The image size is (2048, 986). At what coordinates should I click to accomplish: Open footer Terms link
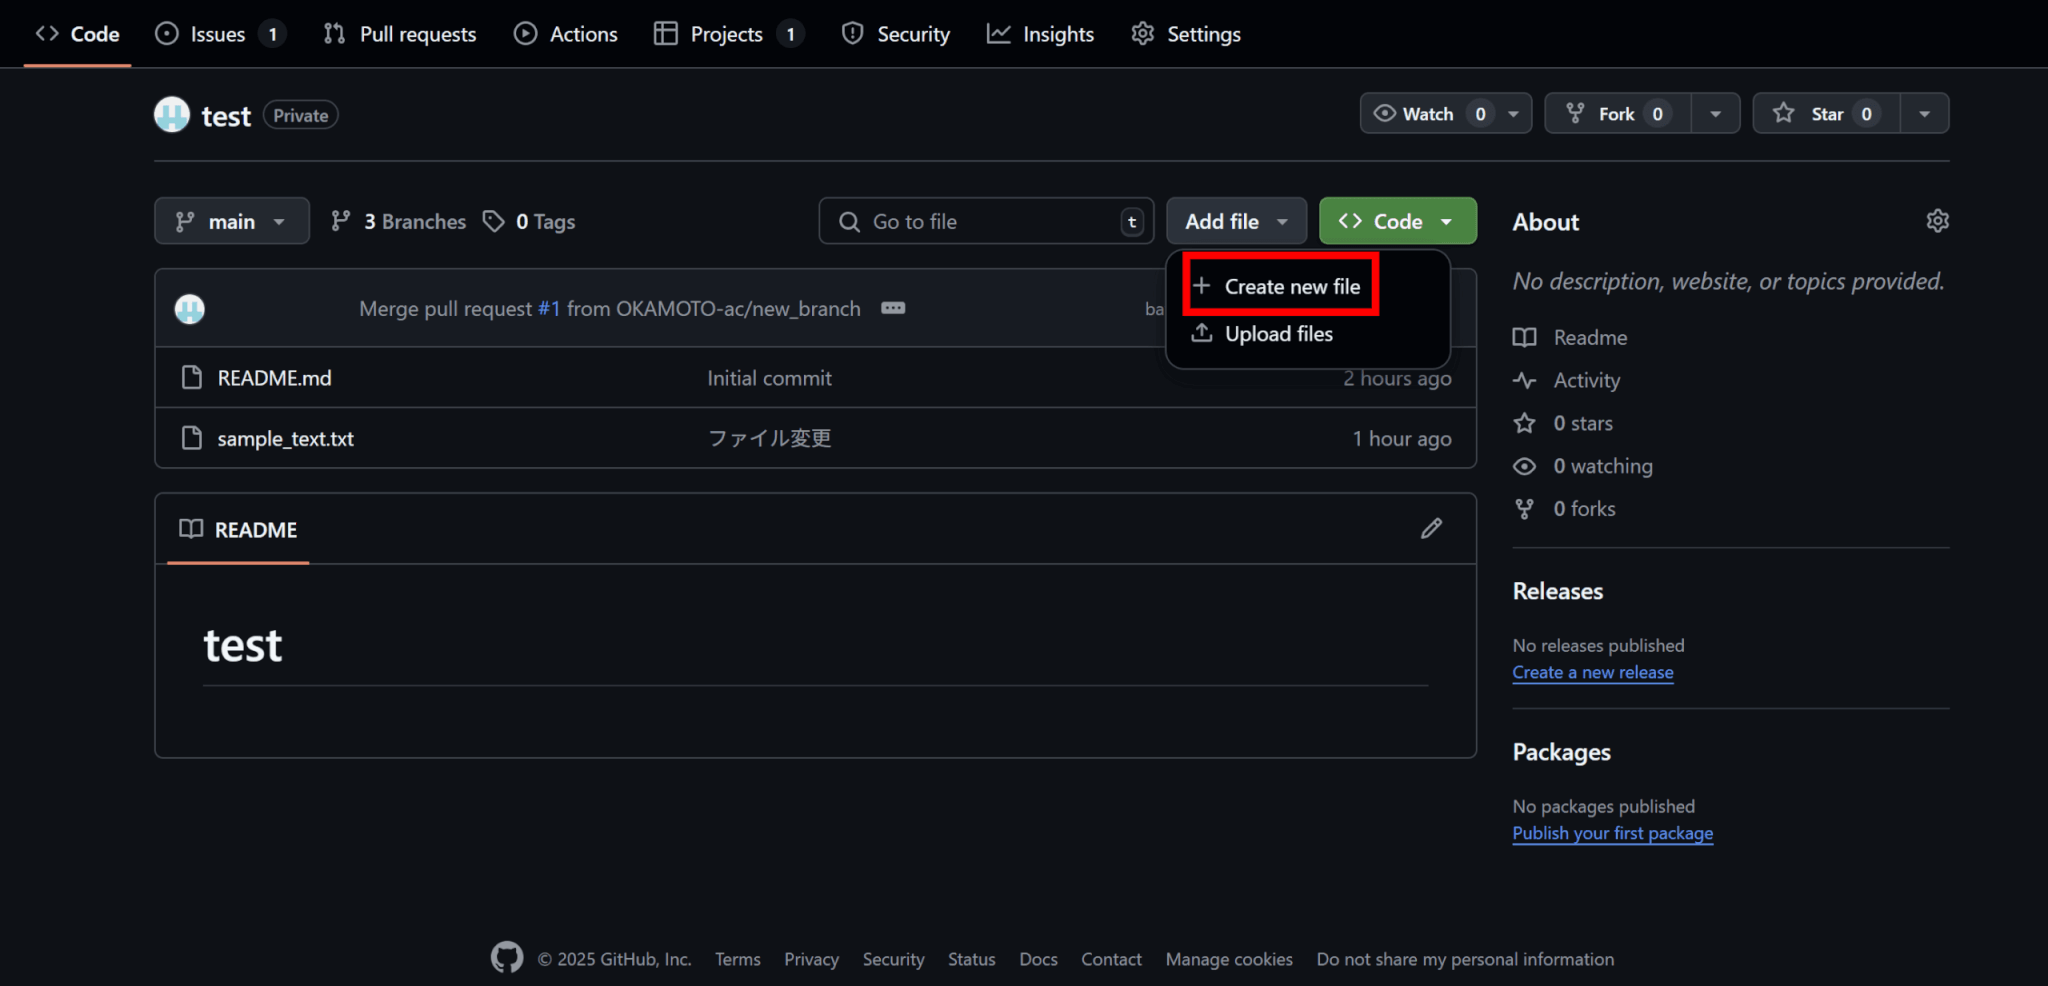click(x=738, y=959)
